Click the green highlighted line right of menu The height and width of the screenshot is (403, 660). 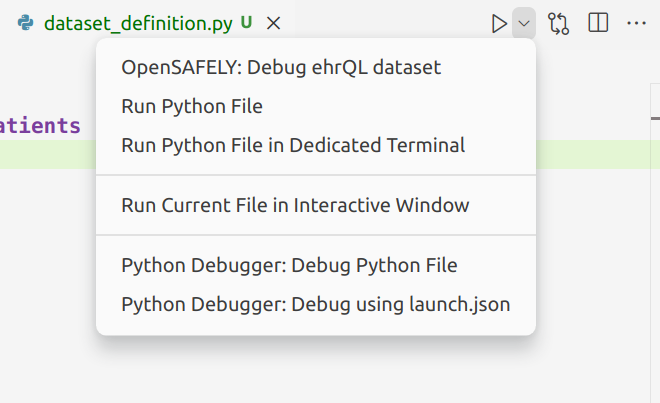click(x=597, y=155)
